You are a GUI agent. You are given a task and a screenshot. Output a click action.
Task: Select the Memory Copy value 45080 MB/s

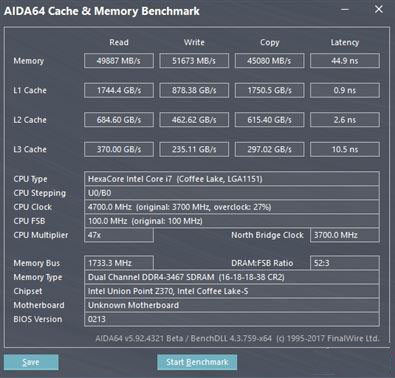(x=269, y=61)
